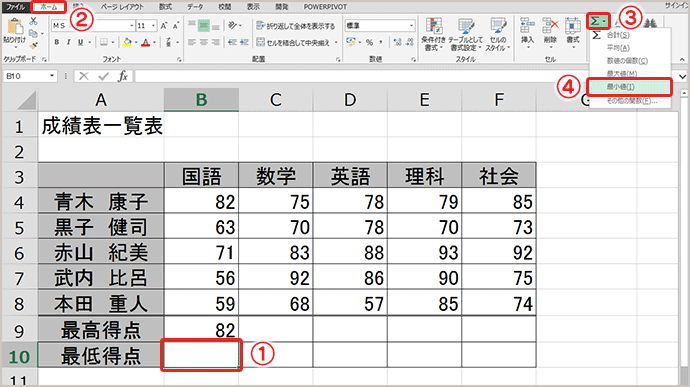The width and height of the screenshot is (690, 387).
Task: Click the insert function fx icon
Action: click(x=123, y=76)
